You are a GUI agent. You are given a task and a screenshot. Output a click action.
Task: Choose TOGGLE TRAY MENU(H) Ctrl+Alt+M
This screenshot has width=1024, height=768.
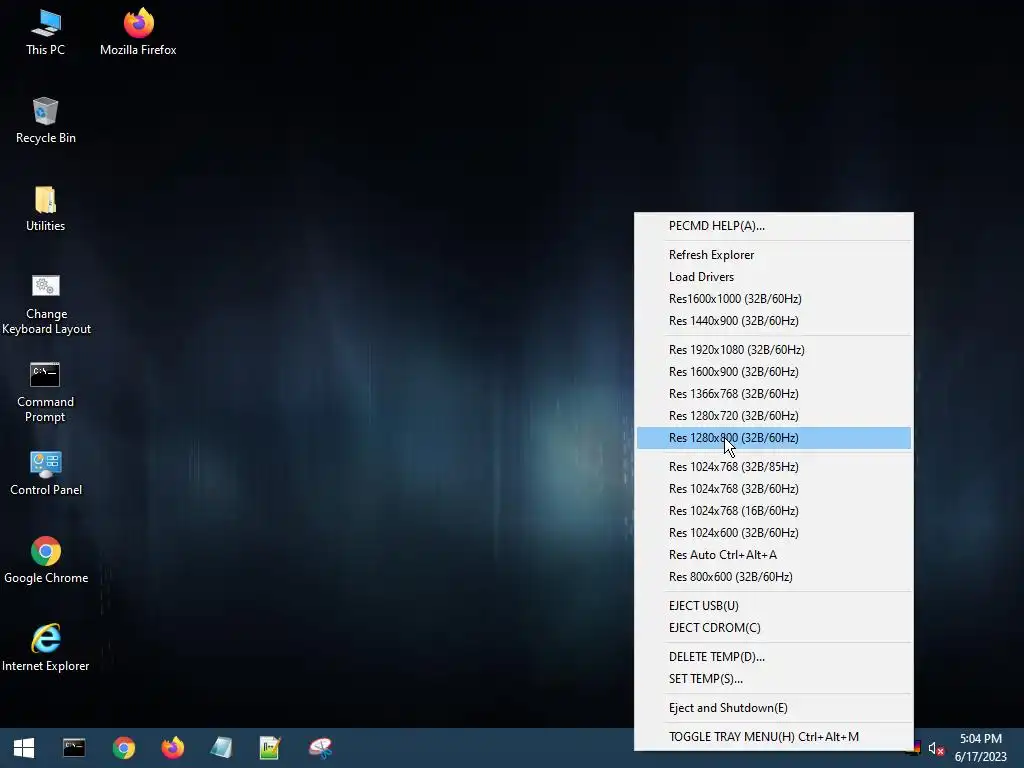pyautogui.click(x=774, y=737)
